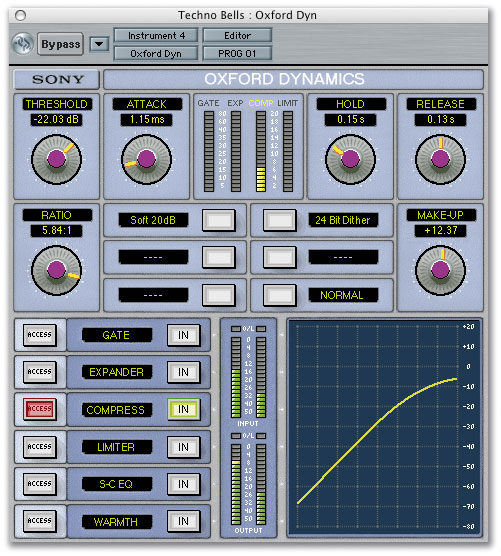The width and height of the screenshot is (501, 556).
Task: Click the Soft 20dB label display
Action: tap(153, 220)
